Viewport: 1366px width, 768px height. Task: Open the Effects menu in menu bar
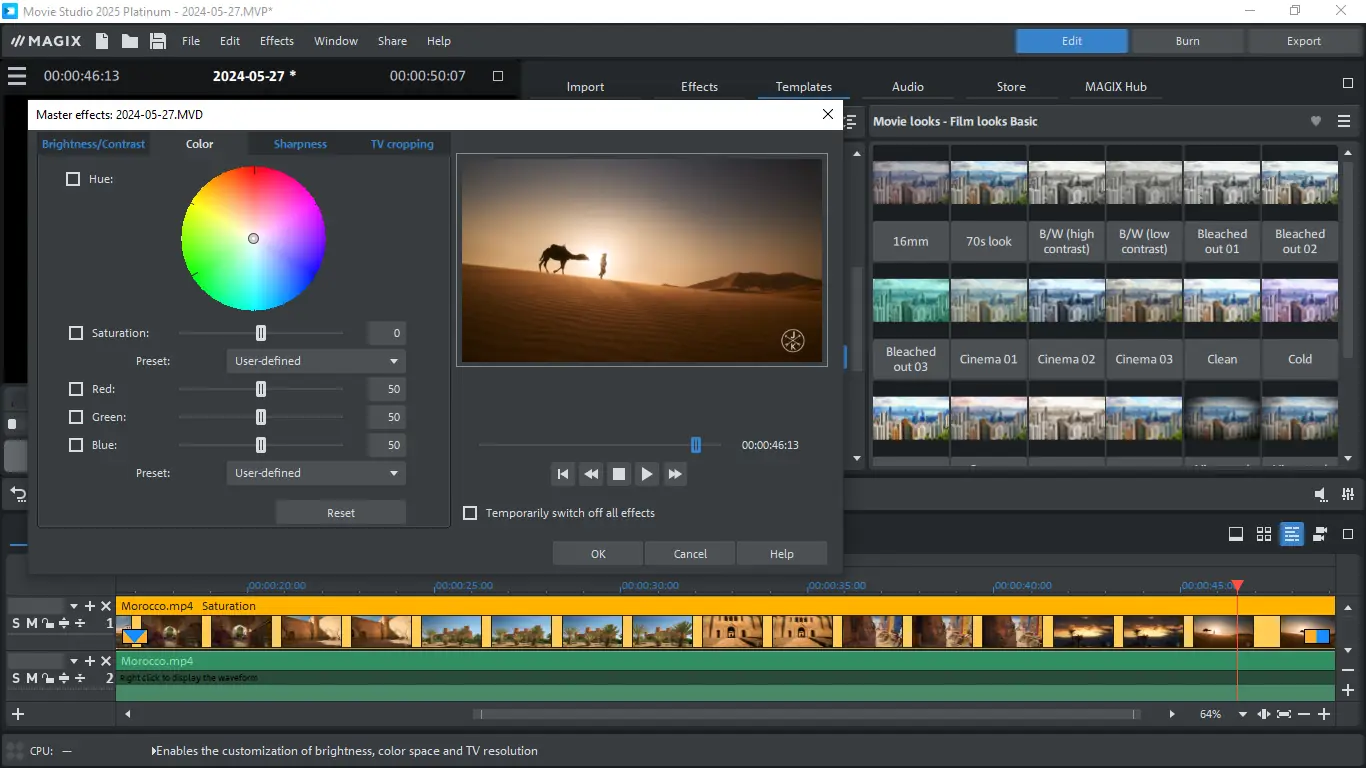(277, 41)
